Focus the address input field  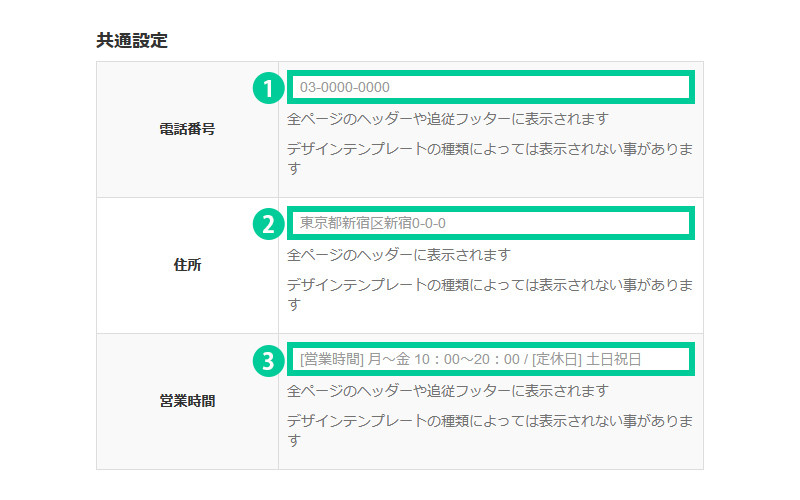coord(490,223)
